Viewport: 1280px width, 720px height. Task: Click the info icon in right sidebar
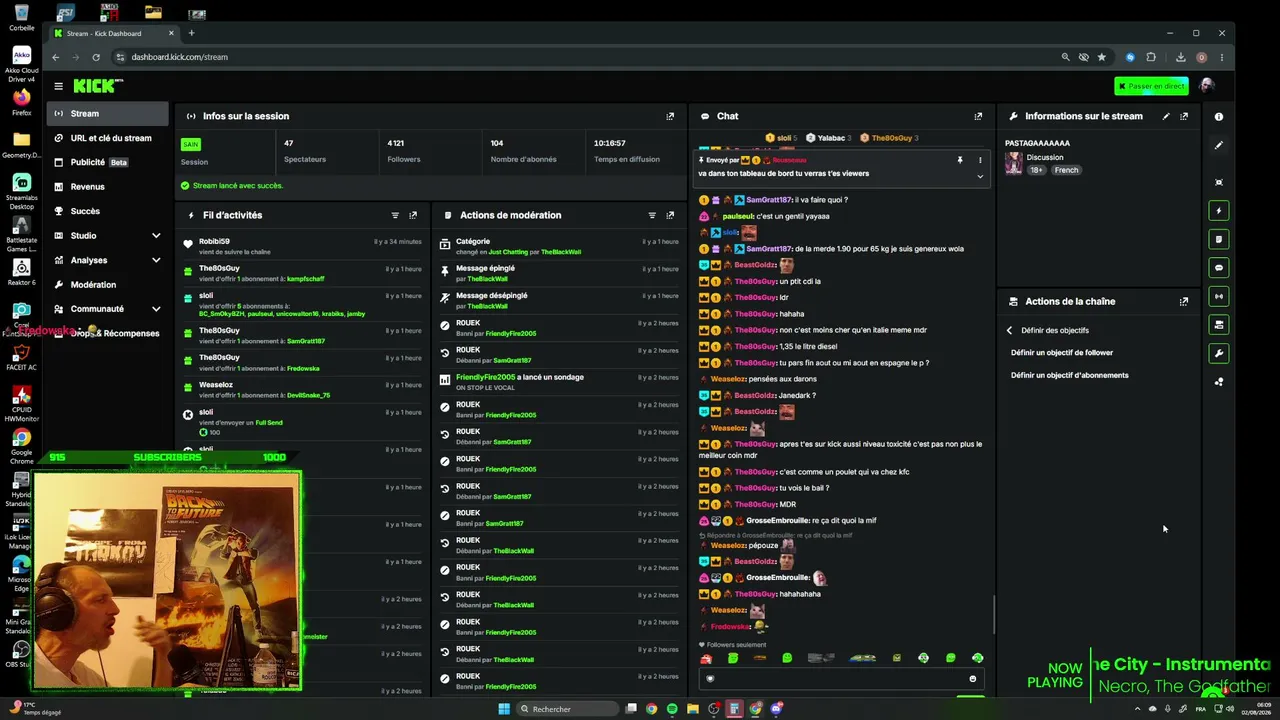(x=1219, y=117)
